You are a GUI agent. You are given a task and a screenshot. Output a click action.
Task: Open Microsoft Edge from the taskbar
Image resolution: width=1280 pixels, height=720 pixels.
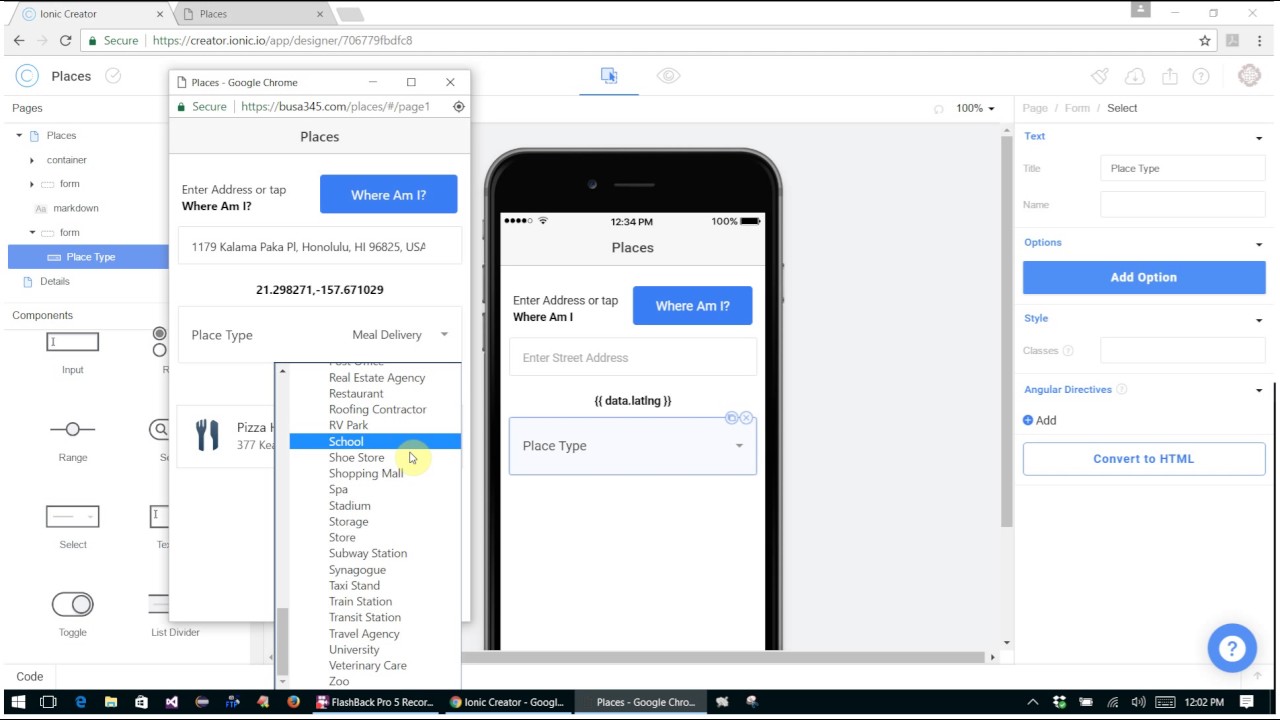[x=81, y=702]
